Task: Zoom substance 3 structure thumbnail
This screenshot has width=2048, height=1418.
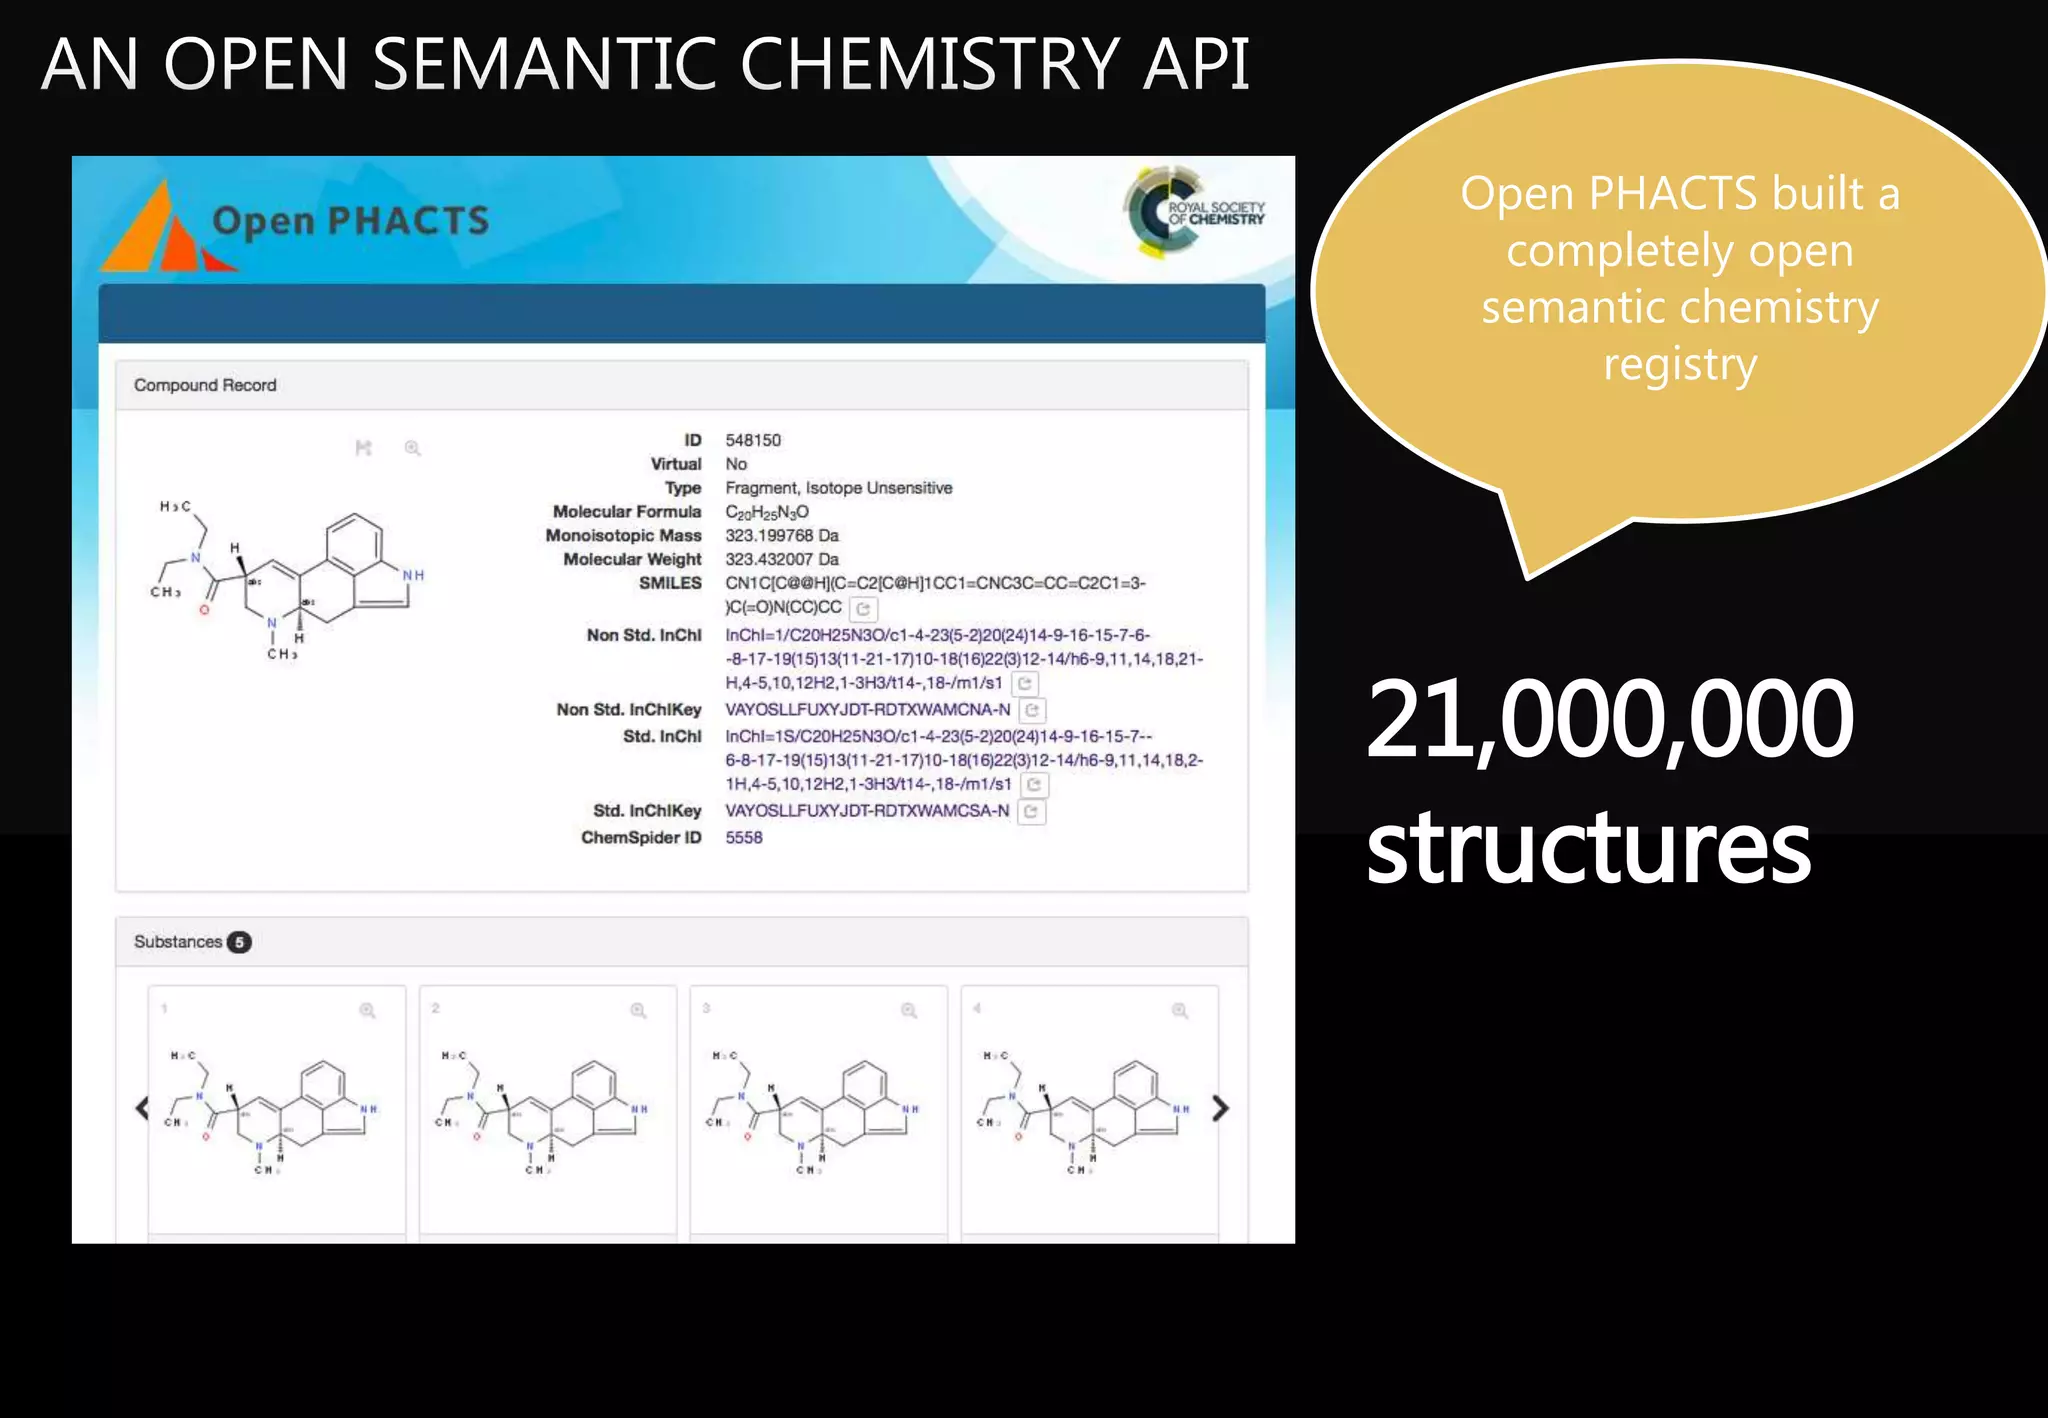Action: (909, 1011)
